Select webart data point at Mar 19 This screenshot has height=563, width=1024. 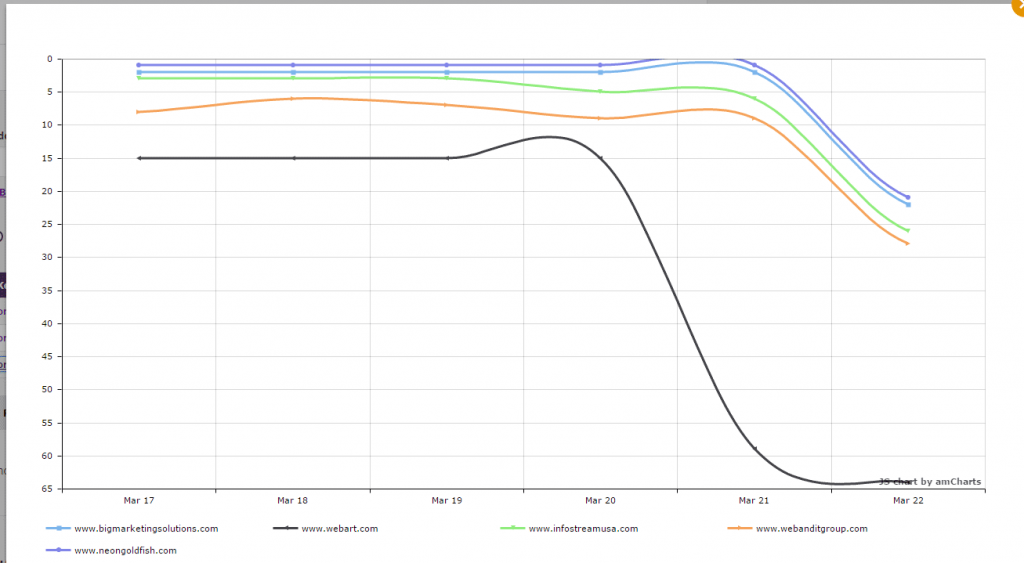pos(447,158)
